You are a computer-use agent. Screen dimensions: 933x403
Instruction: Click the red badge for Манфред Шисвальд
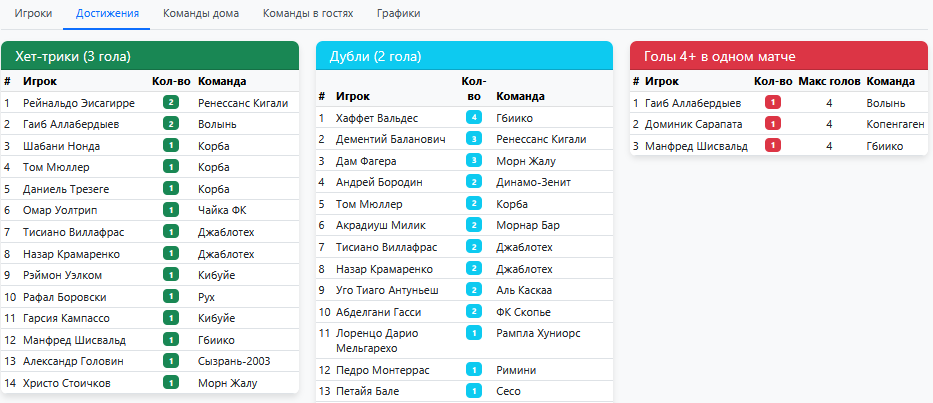point(772,146)
